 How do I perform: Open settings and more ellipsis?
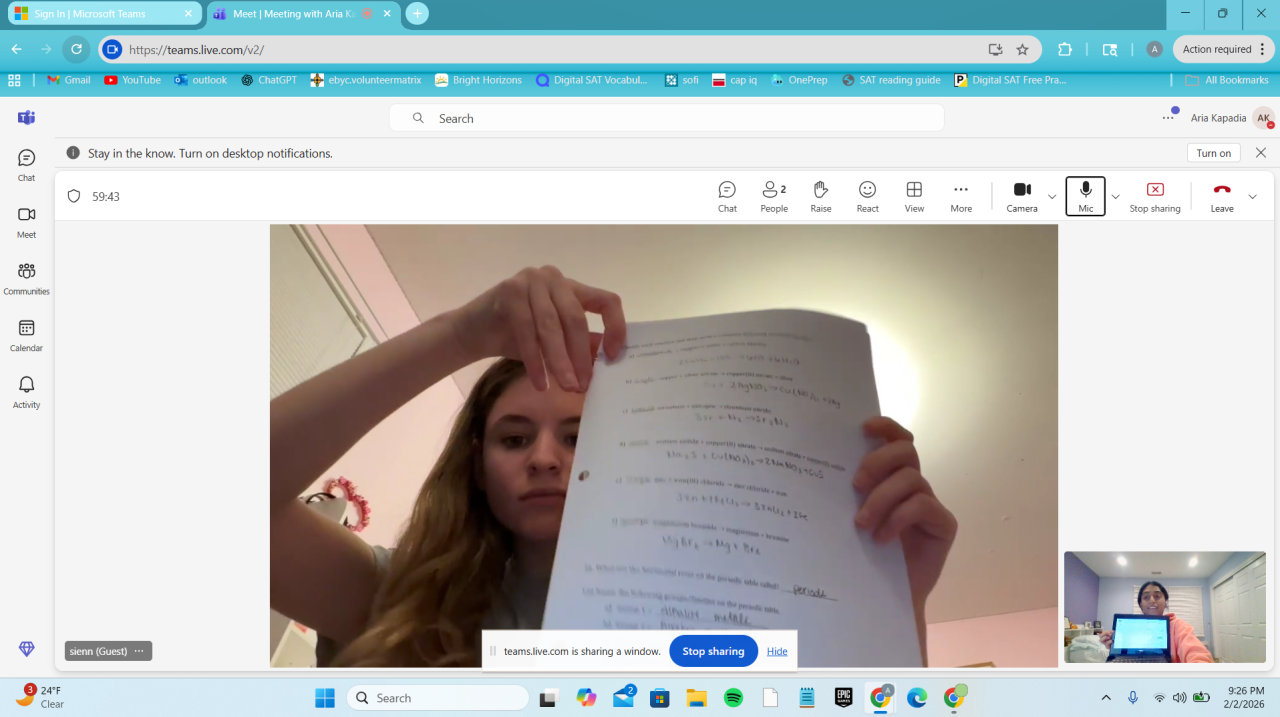1168,118
